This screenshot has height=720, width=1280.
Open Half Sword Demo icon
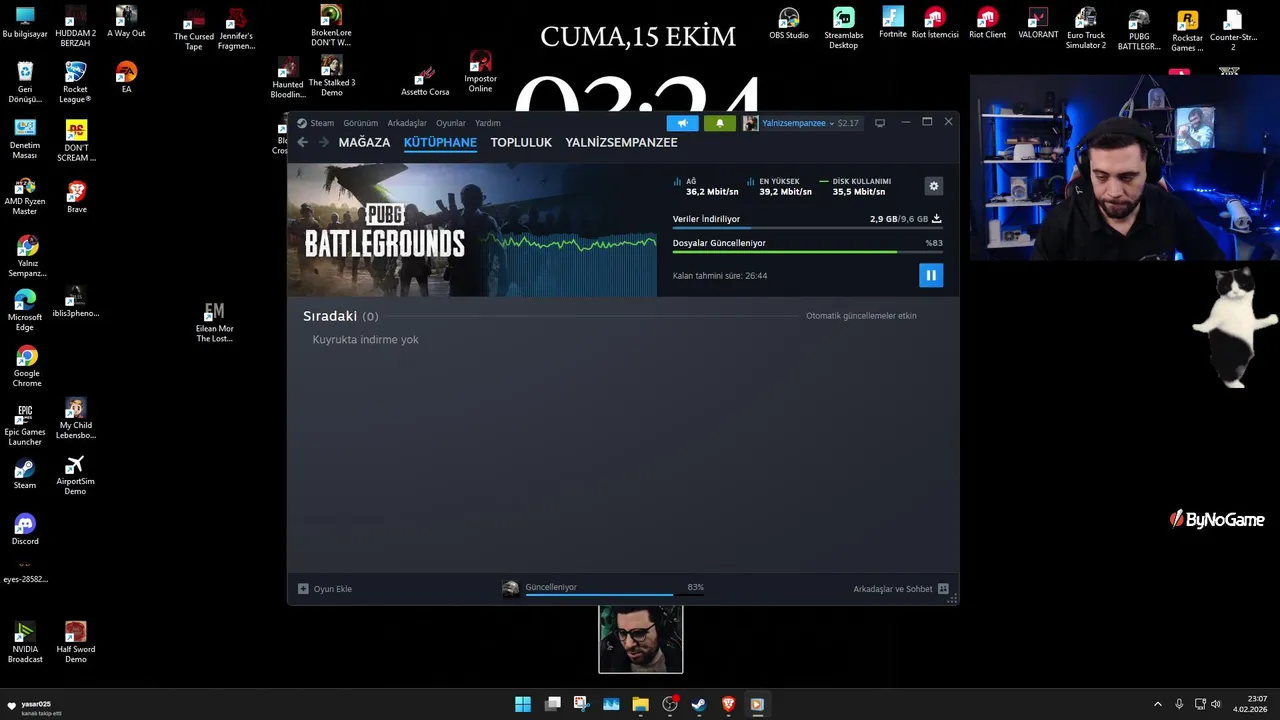[76, 642]
